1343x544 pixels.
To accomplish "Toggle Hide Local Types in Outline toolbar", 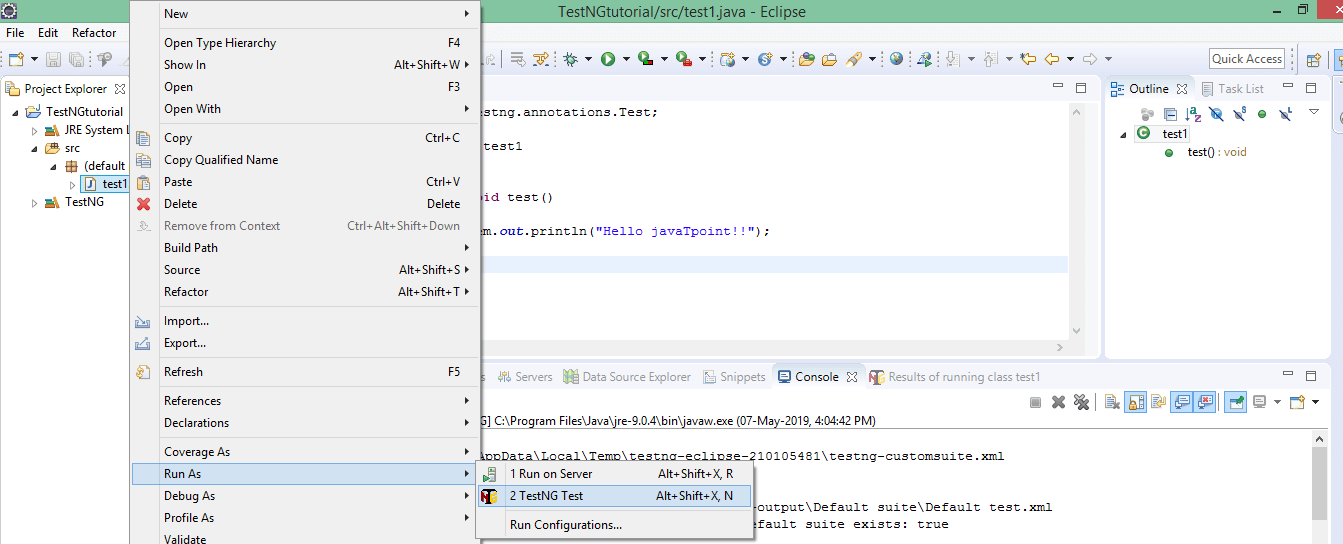I will click(x=1285, y=113).
